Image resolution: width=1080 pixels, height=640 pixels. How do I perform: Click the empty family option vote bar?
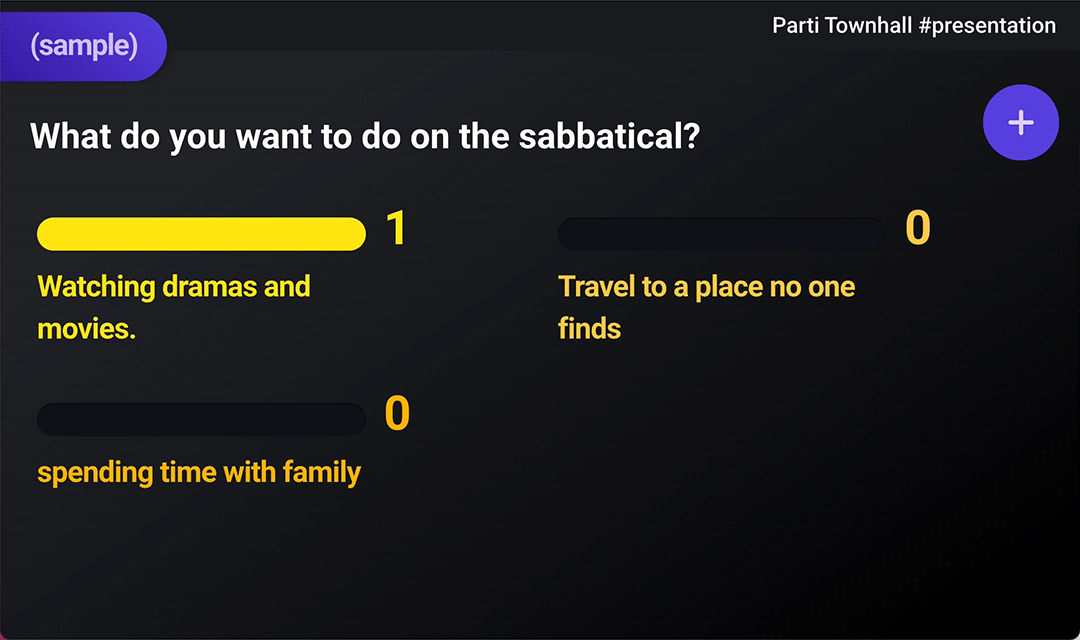pos(201,420)
